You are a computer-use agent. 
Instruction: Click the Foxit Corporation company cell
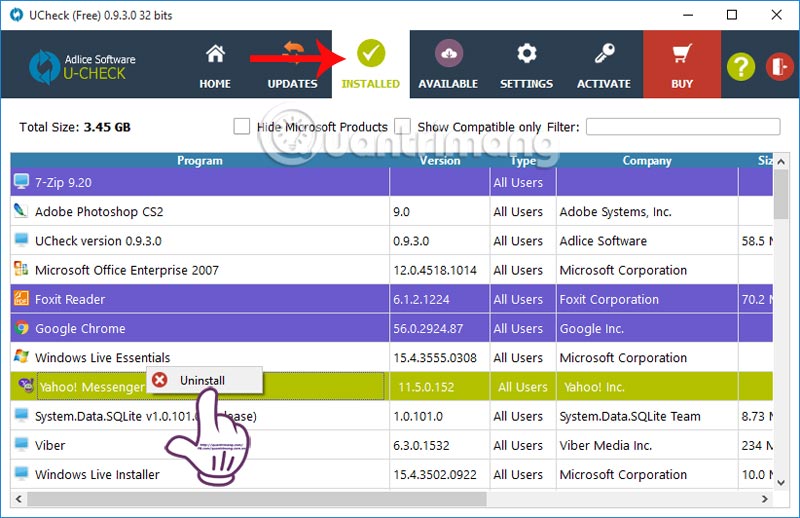647,299
